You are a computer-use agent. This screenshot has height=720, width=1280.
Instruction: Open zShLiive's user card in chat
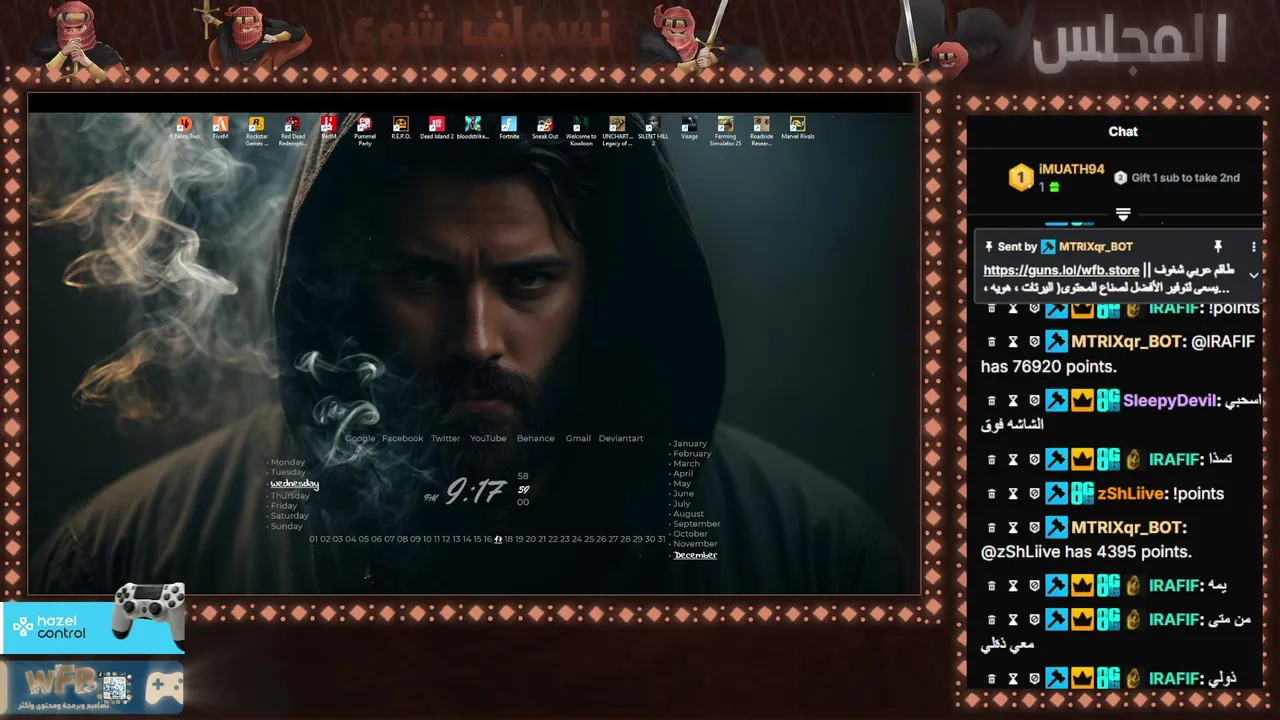(1130, 494)
